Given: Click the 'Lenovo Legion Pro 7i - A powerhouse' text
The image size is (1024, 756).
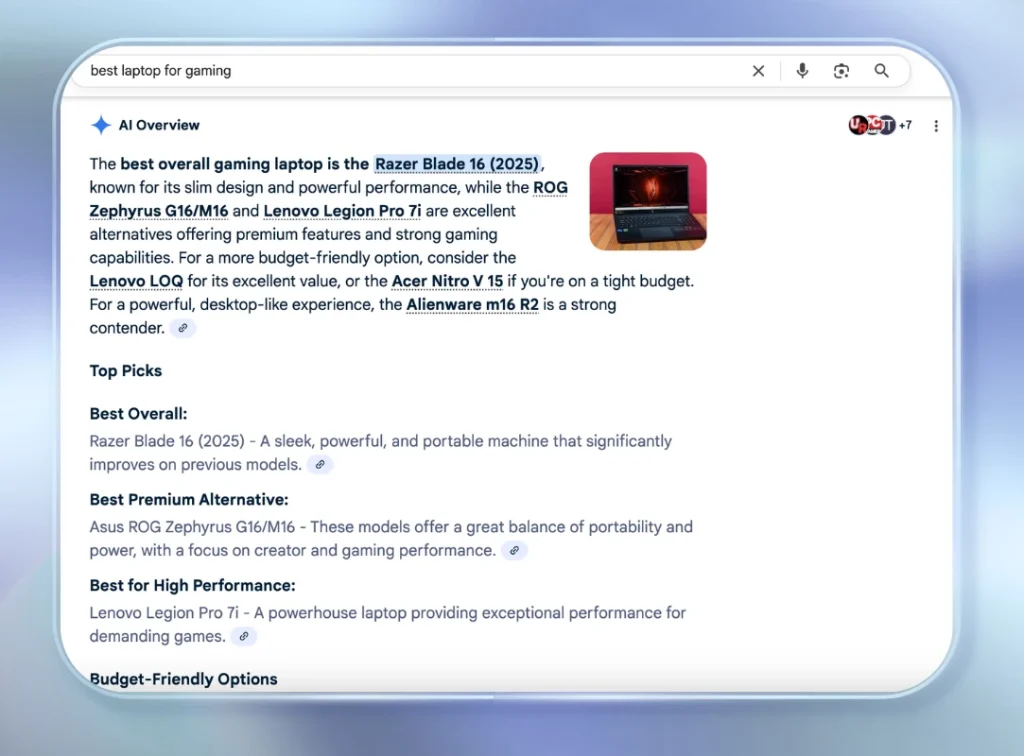Looking at the screenshot, I should coord(388,624).
